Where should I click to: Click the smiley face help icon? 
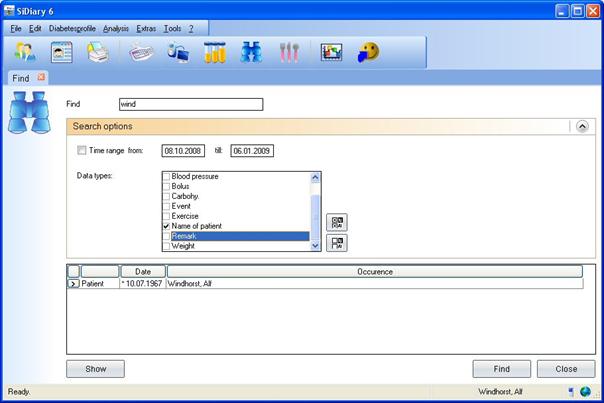pos(369,53)
